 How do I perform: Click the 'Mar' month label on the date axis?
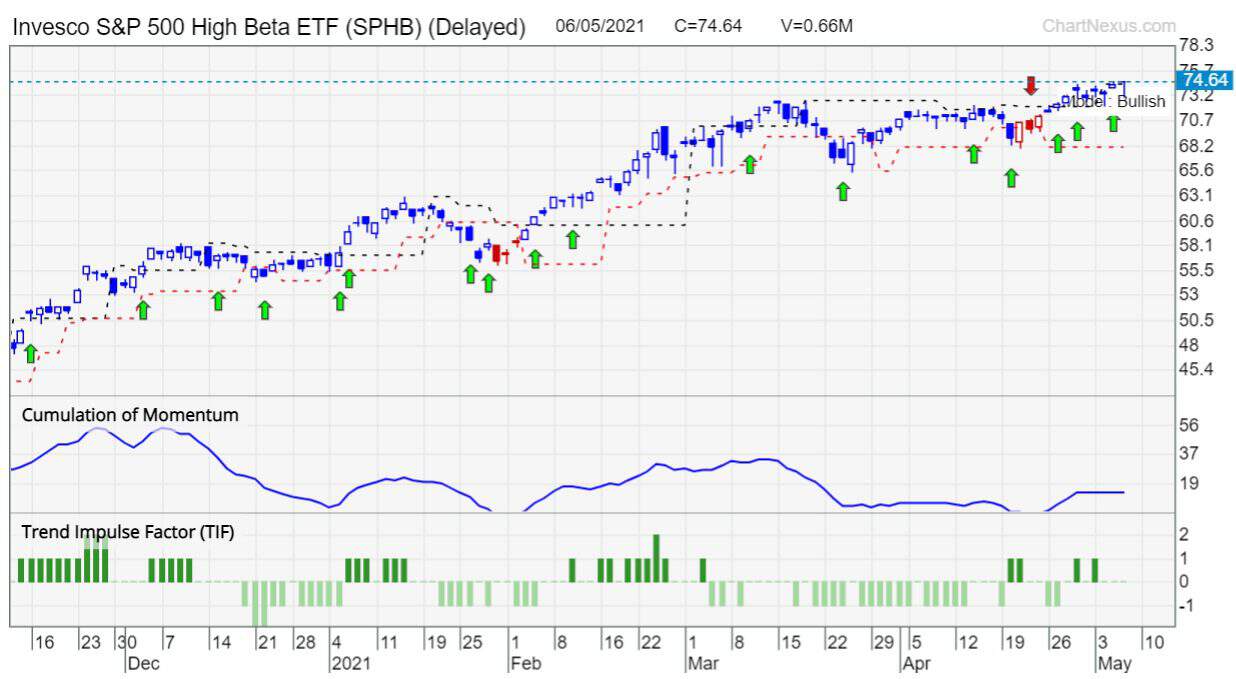pyautogui.click(x=702, y=663)
